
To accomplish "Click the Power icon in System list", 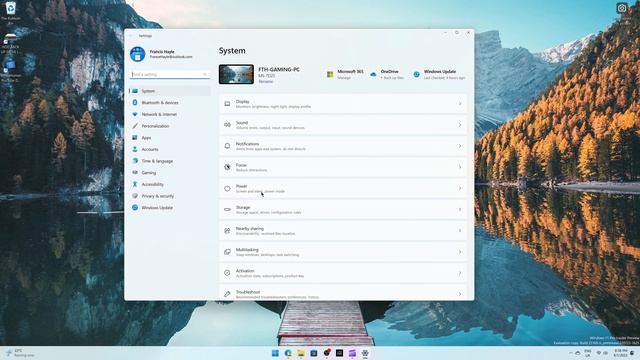I will pos(227,189).
